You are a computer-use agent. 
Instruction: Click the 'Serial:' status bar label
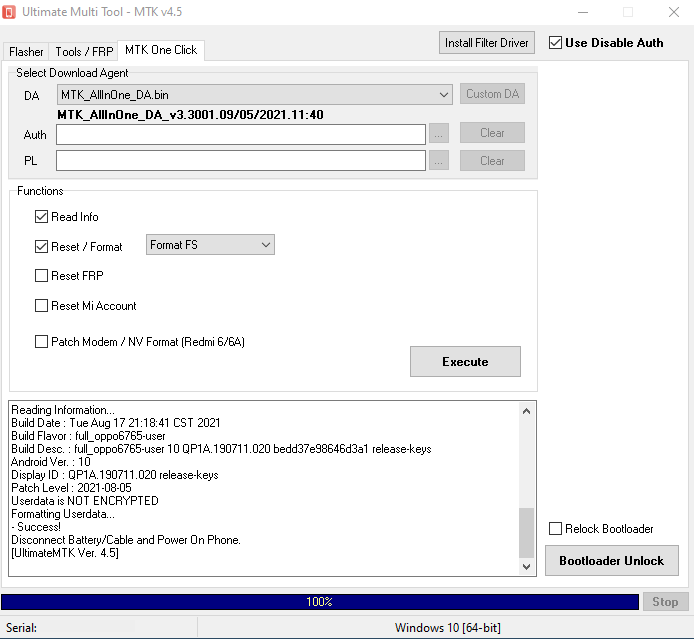tap(21, 627)
